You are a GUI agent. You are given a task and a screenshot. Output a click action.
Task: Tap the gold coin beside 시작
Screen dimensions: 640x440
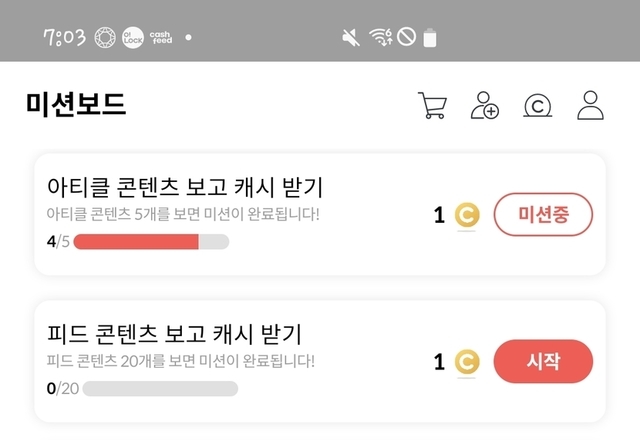[467, 362]
